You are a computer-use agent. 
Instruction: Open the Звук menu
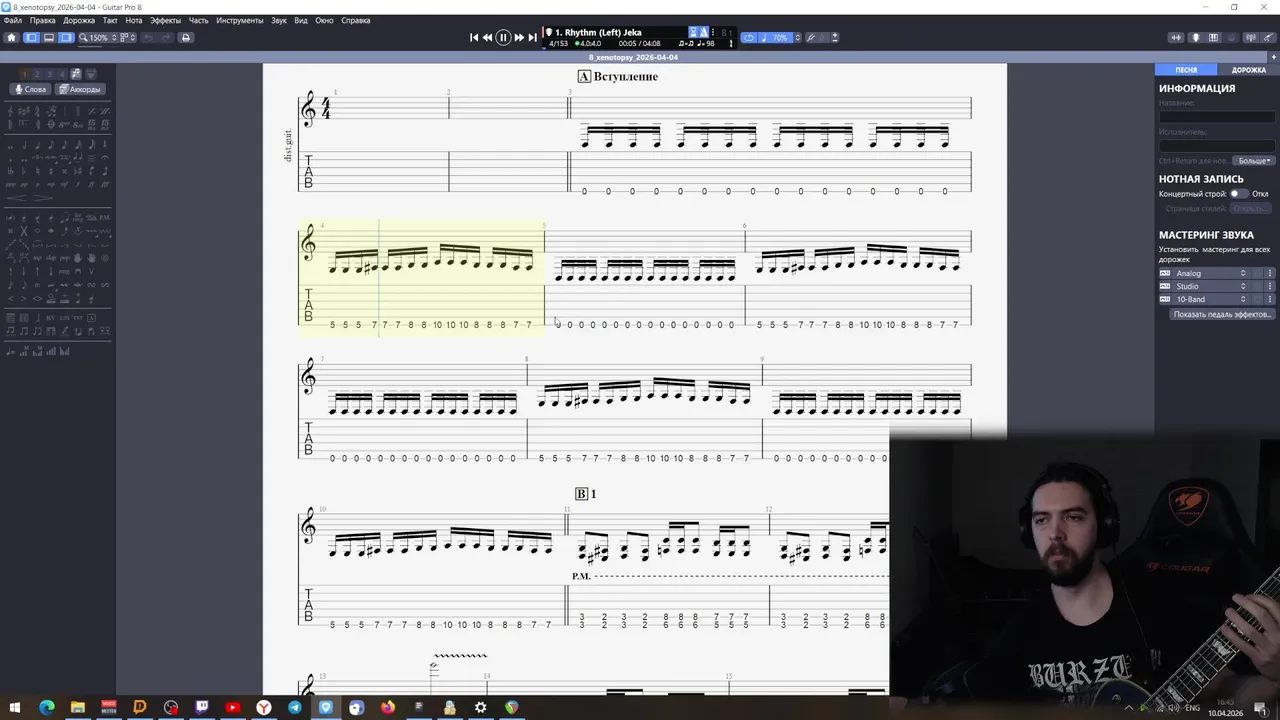point(279,20)
